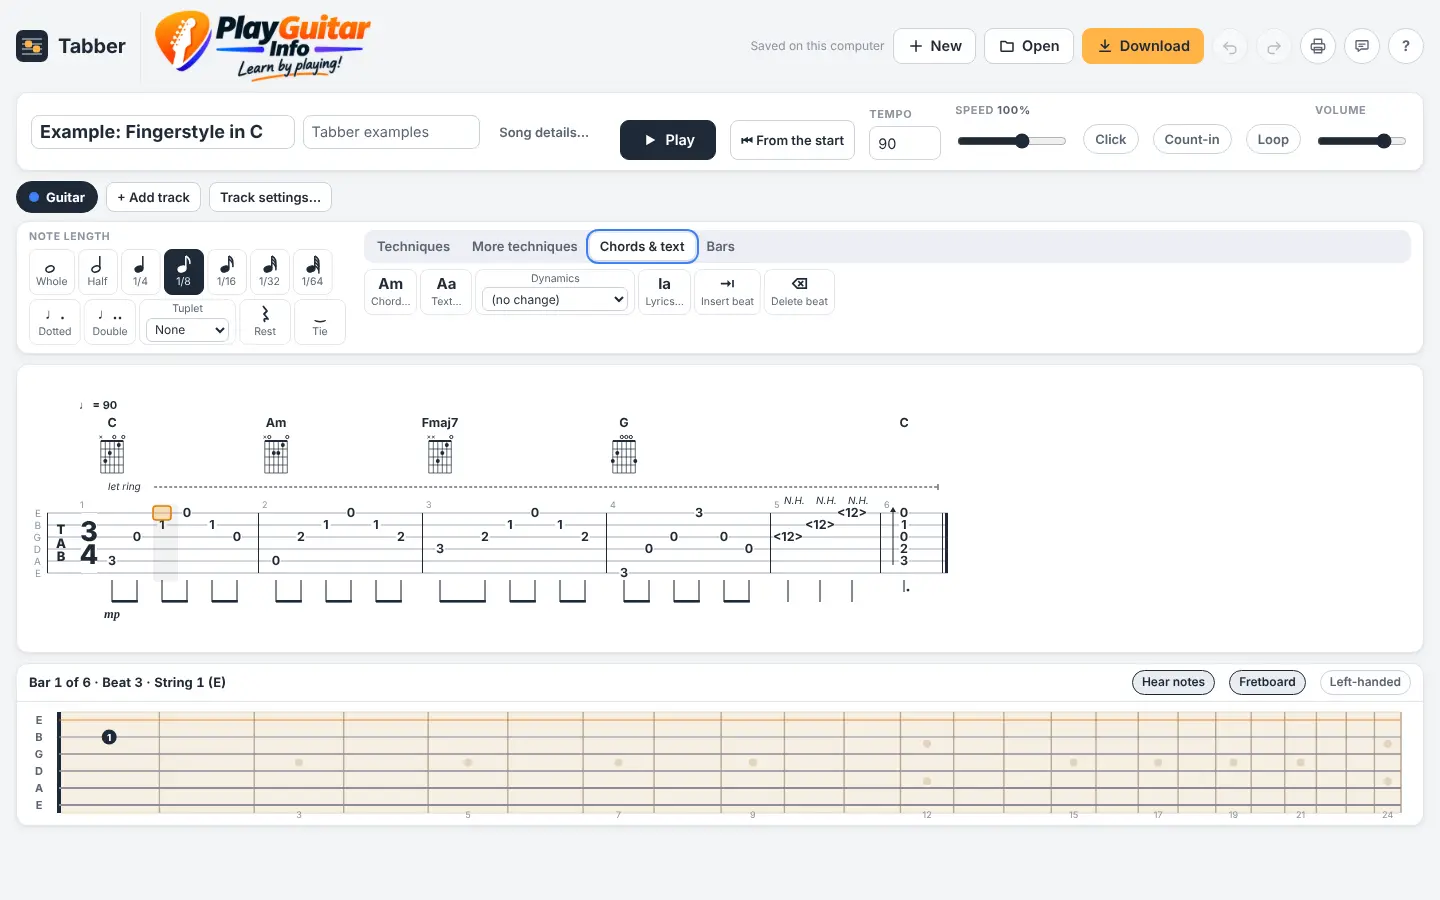Click the Tempo input field

(x=905, y=143)
